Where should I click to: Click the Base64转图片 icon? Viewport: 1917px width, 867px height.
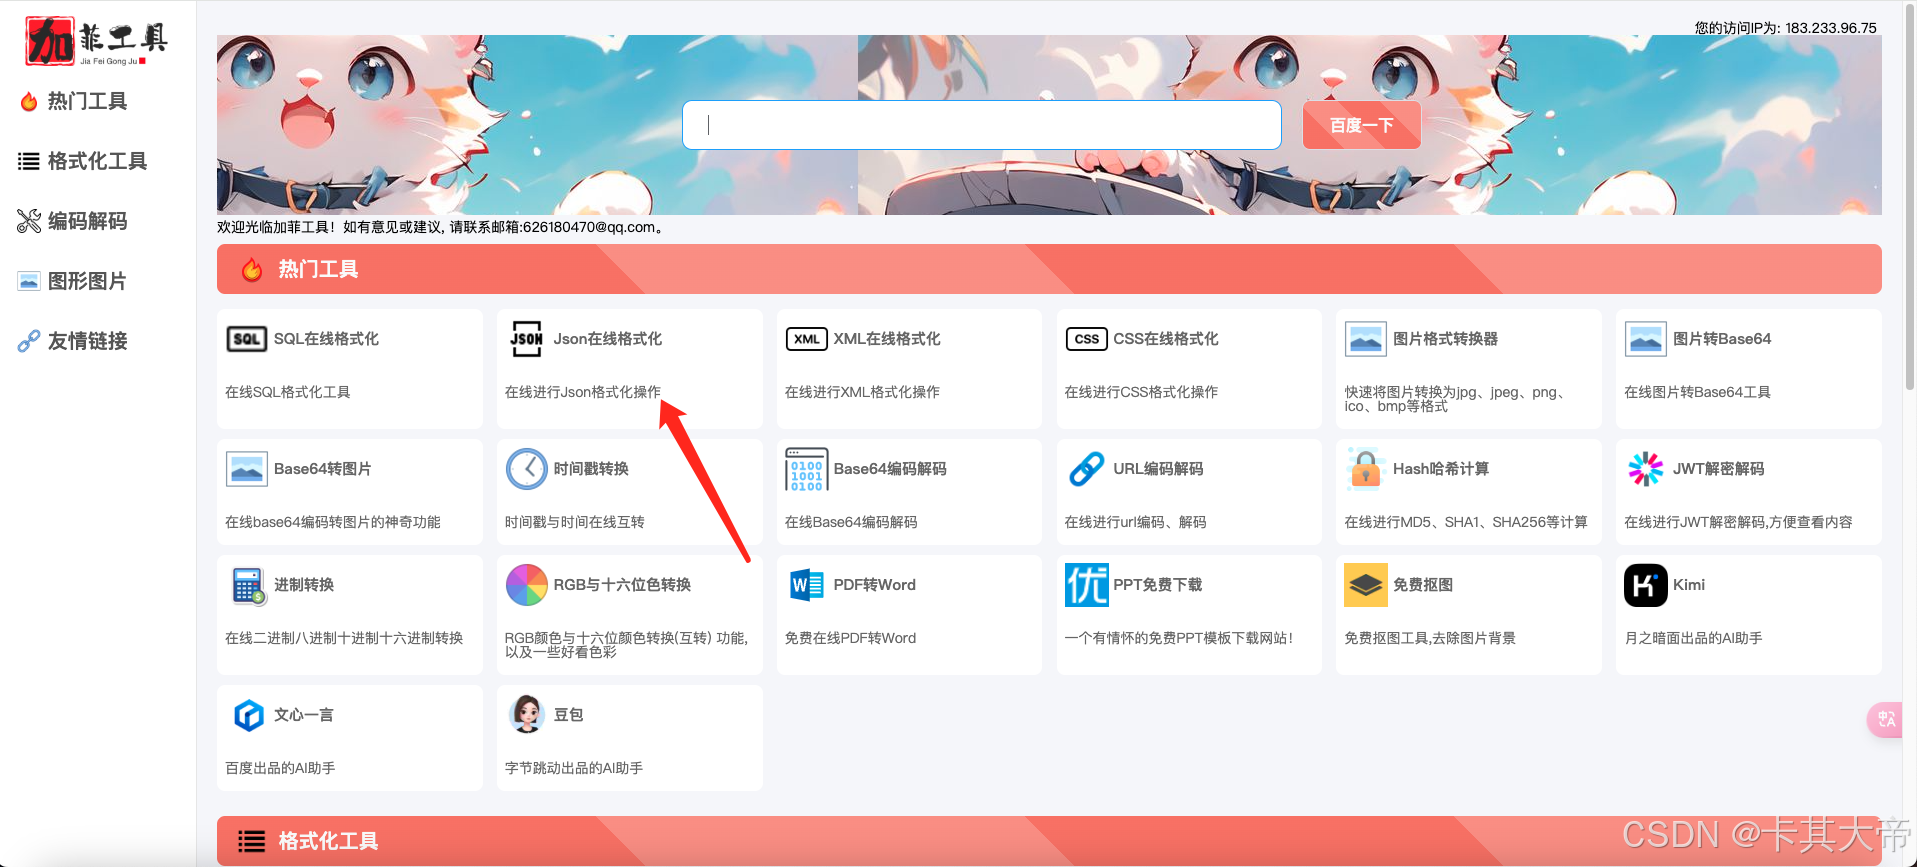click(246, 469)
